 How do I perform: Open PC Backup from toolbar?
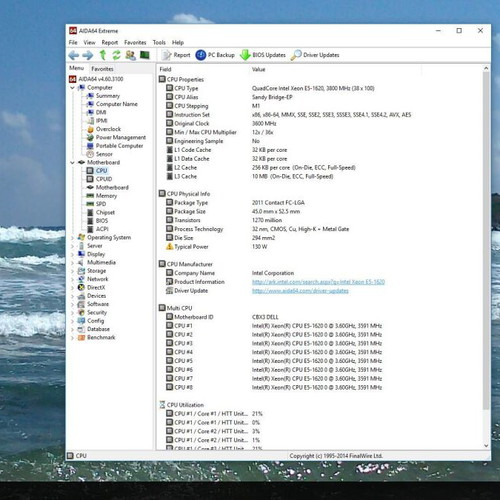pyautogui.click(x=215, y=55)
